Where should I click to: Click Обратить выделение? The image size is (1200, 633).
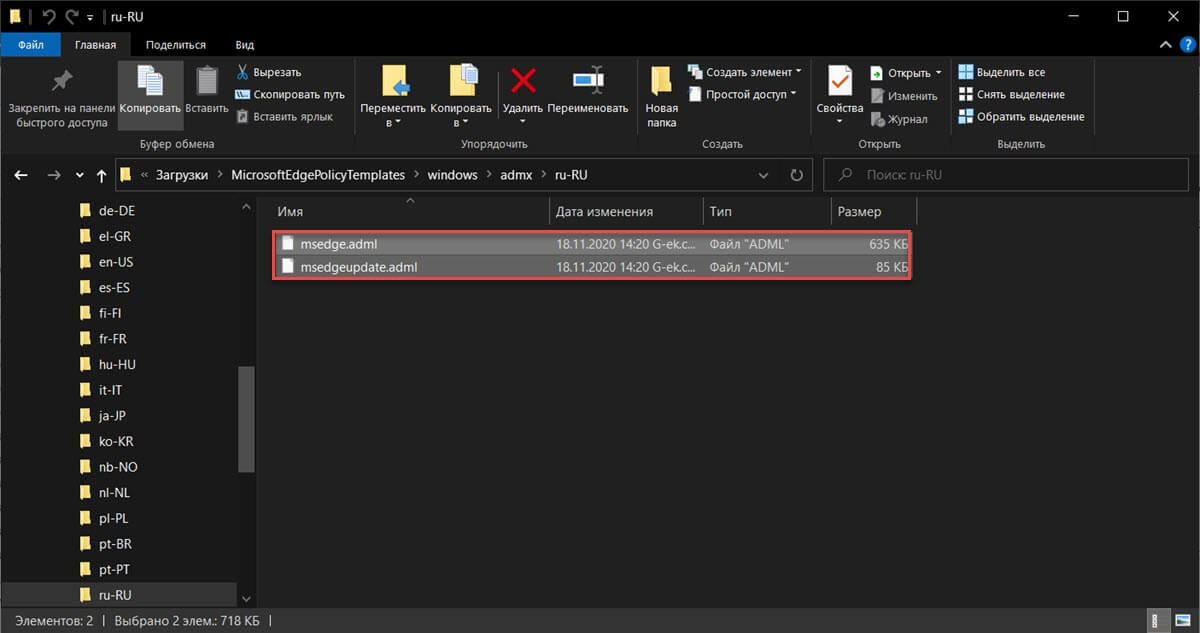point(1021,116)
